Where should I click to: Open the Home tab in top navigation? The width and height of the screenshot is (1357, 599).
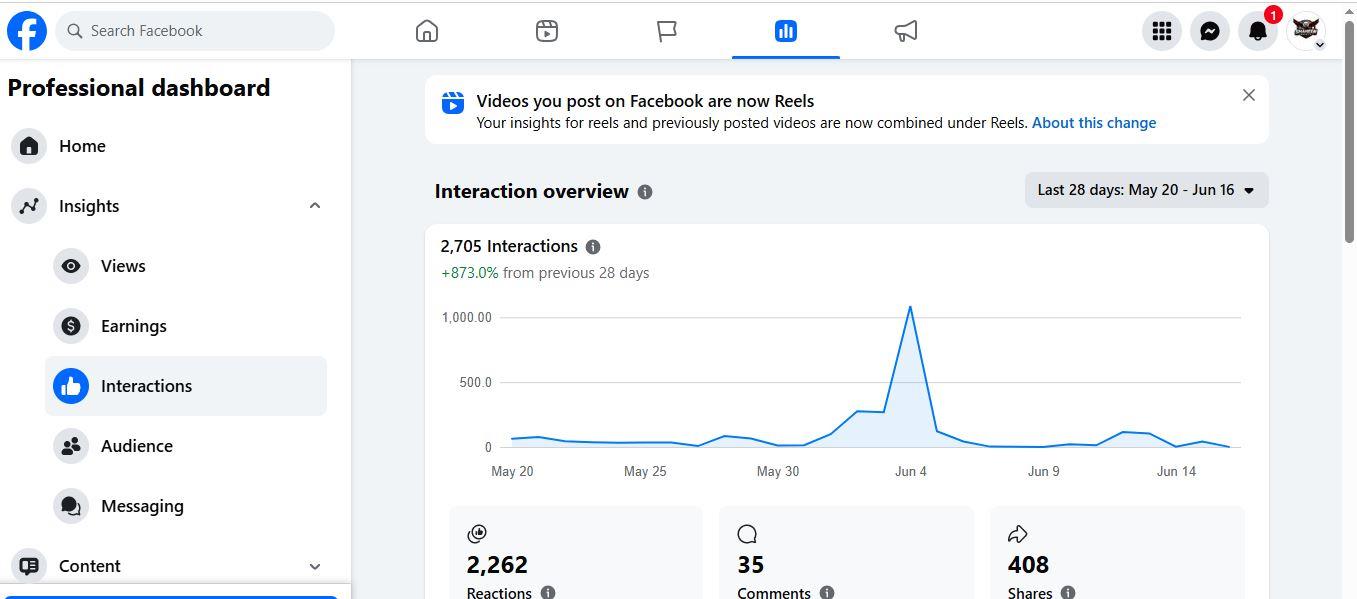point(427,31)
